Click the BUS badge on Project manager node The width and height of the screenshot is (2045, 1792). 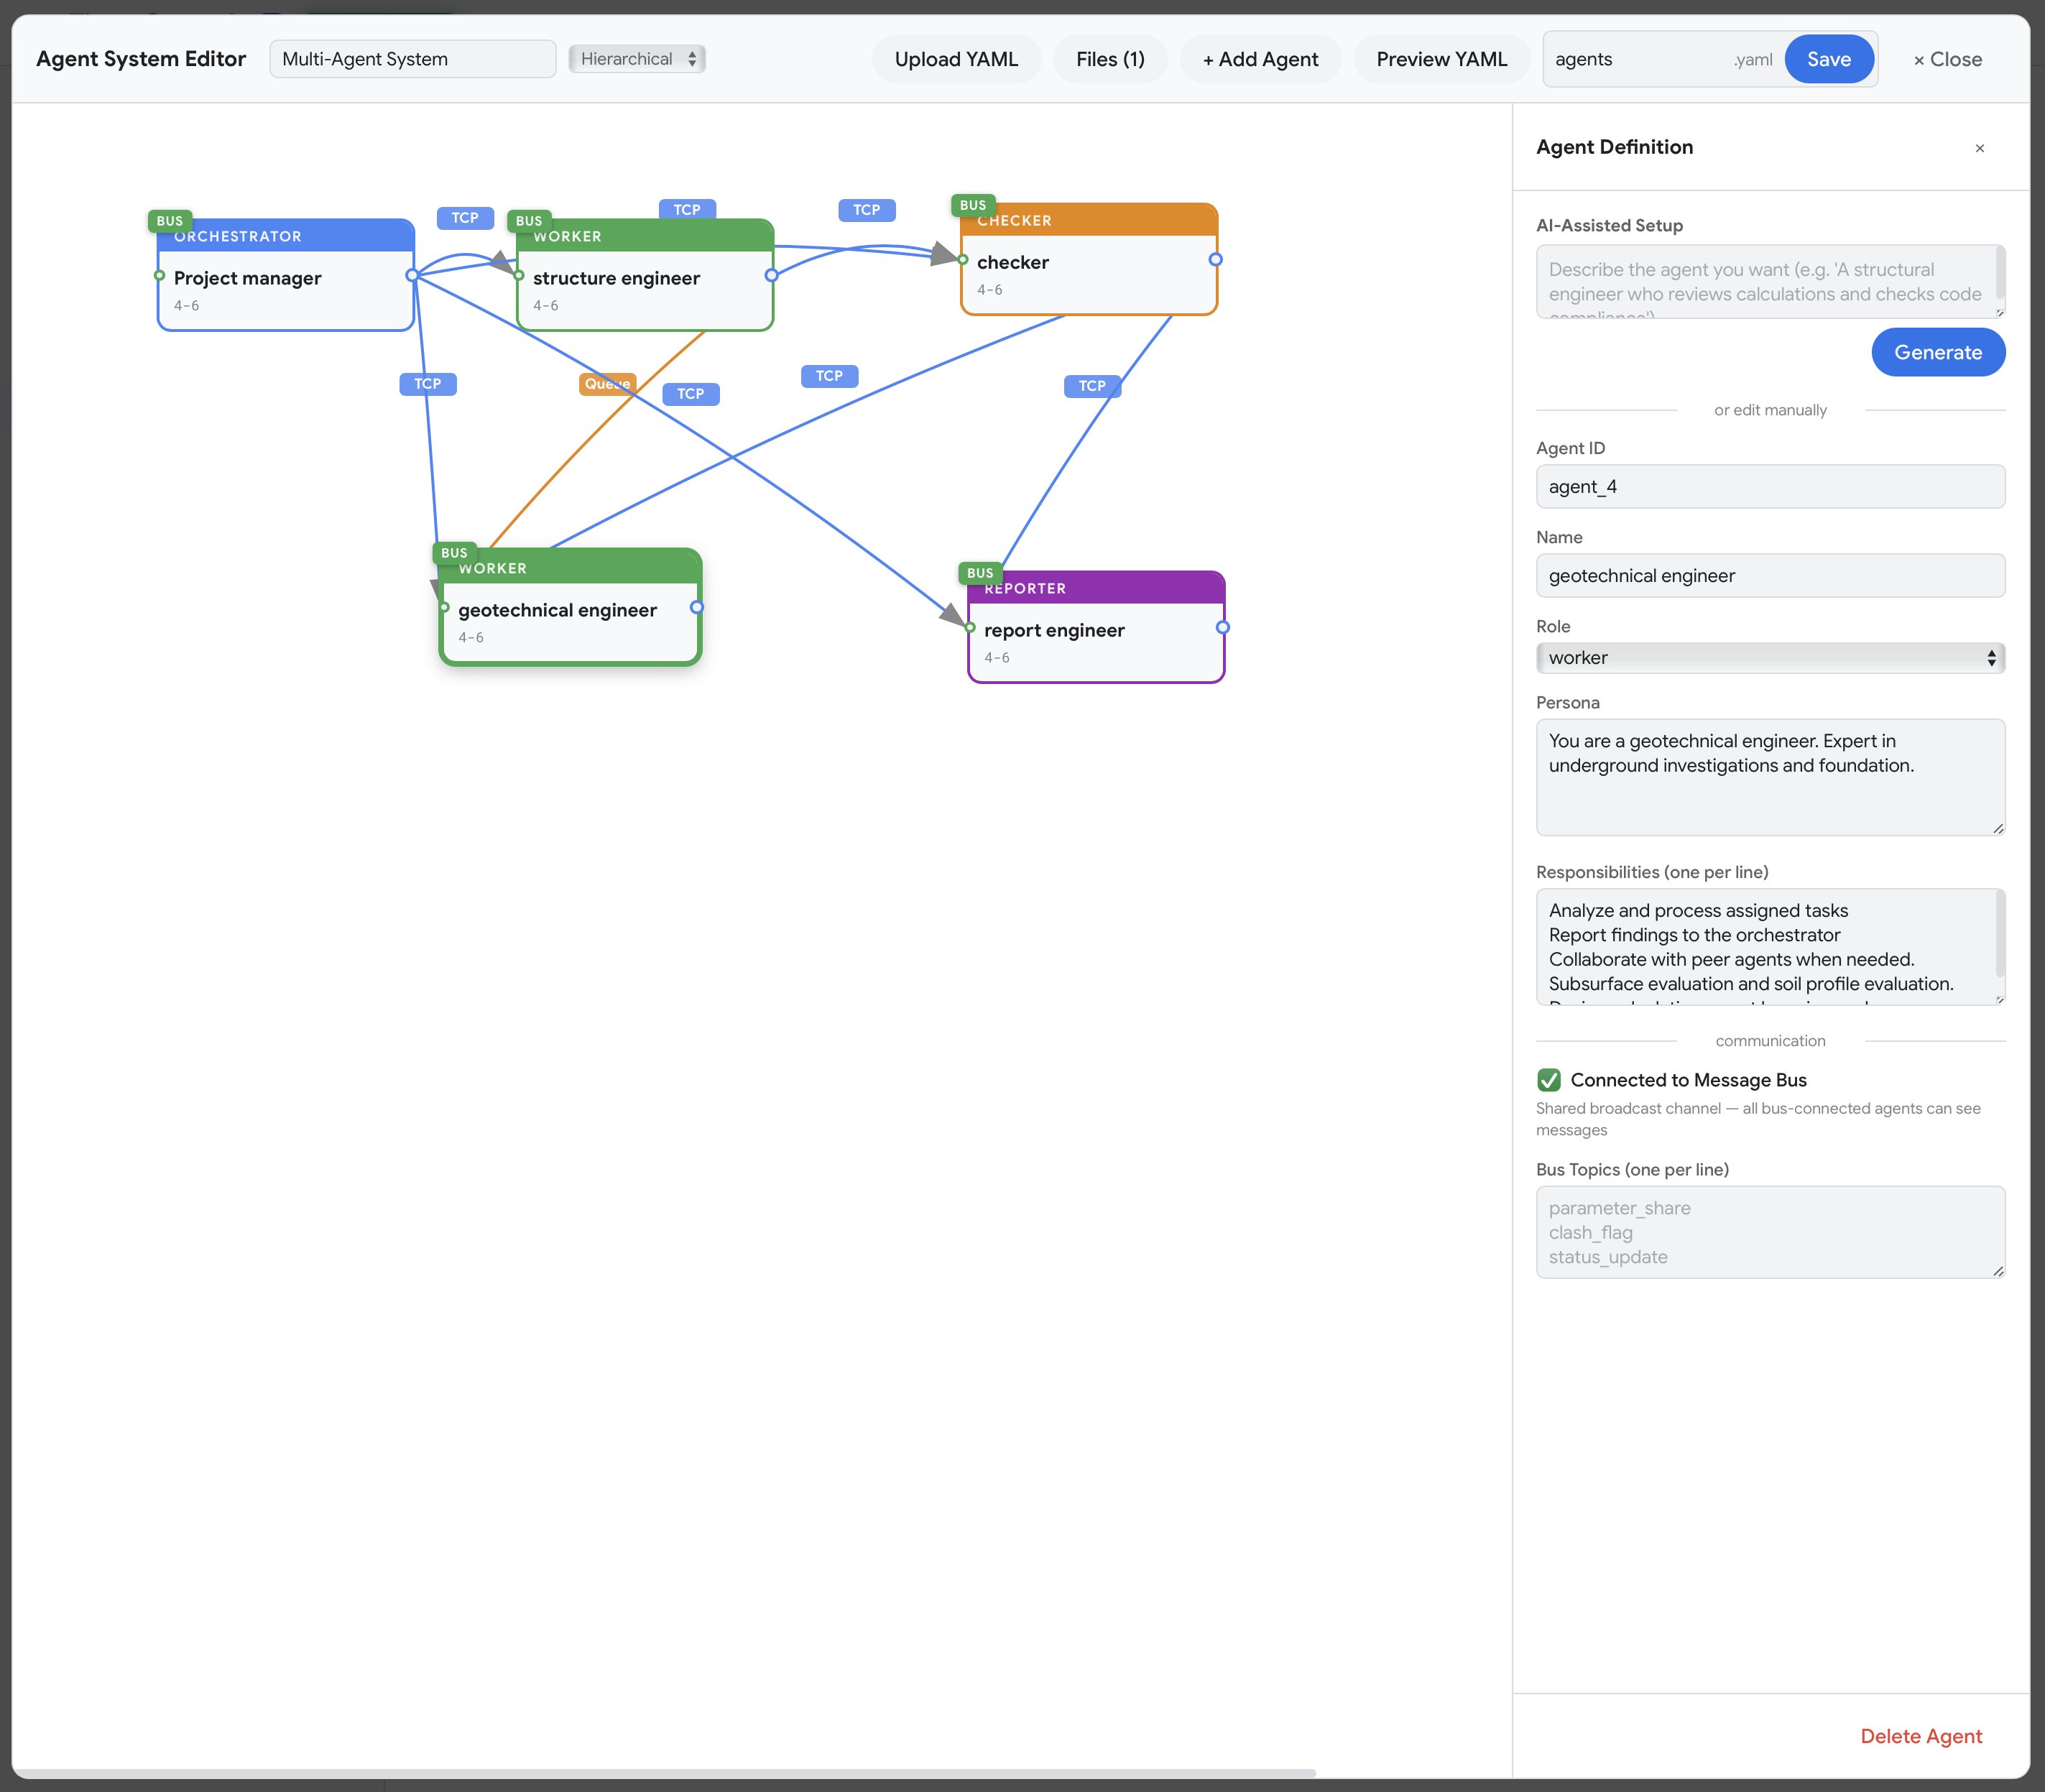[170, 220]
